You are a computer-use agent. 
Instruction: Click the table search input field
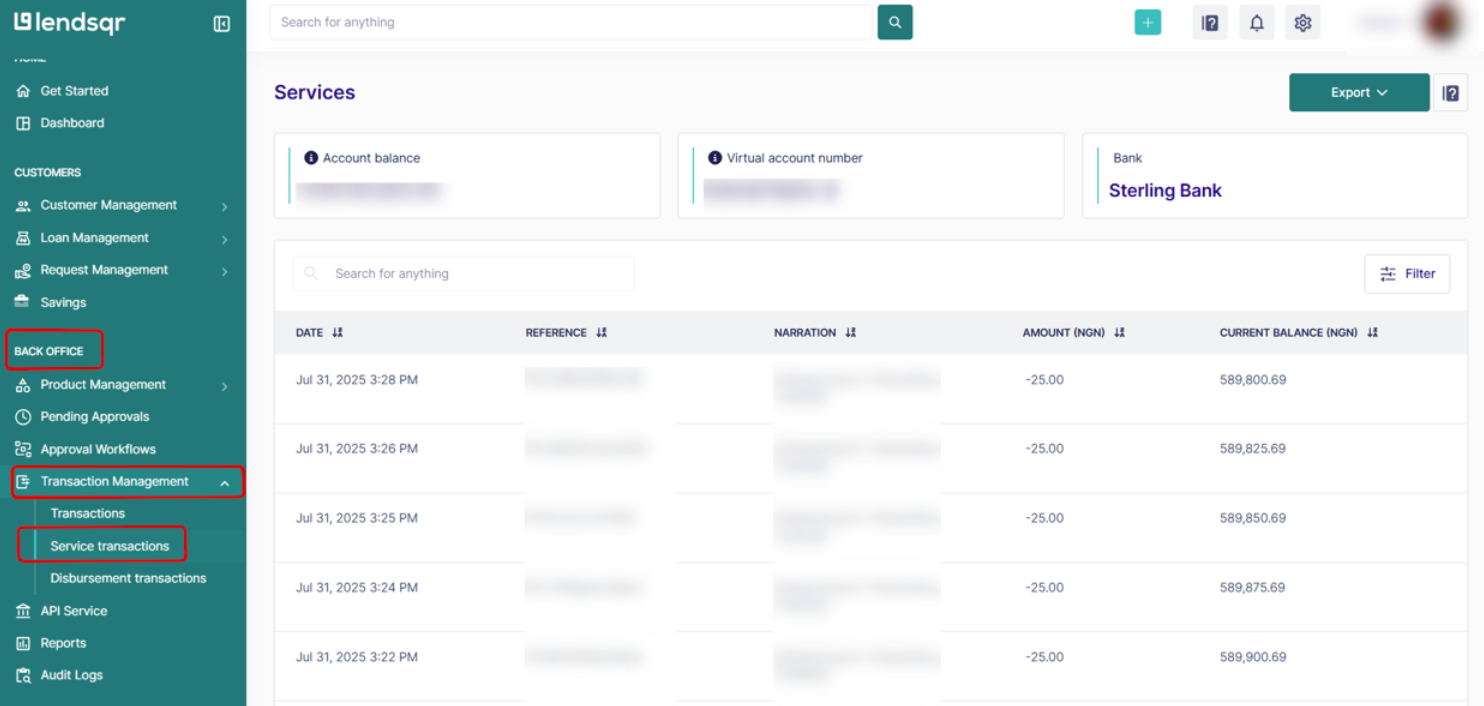[463, 273]
